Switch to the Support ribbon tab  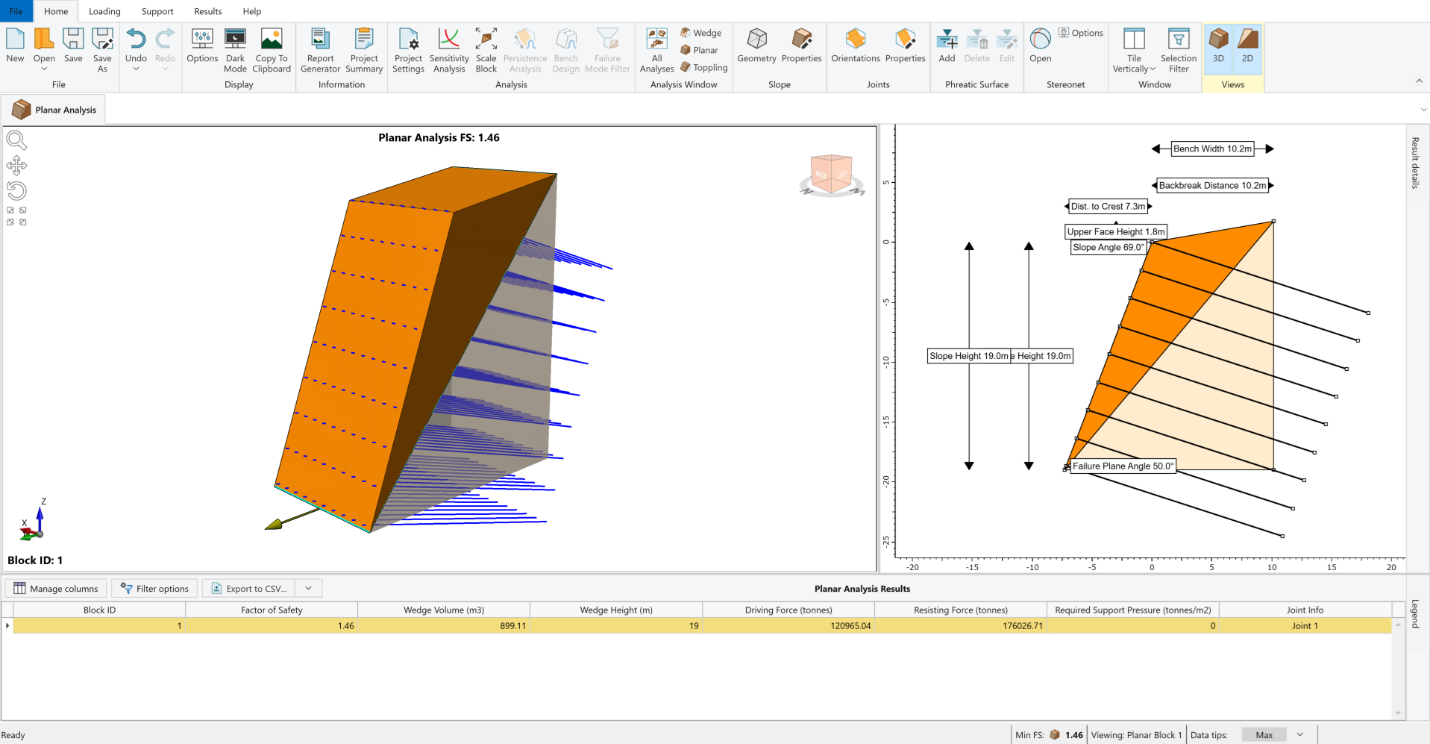157,11
